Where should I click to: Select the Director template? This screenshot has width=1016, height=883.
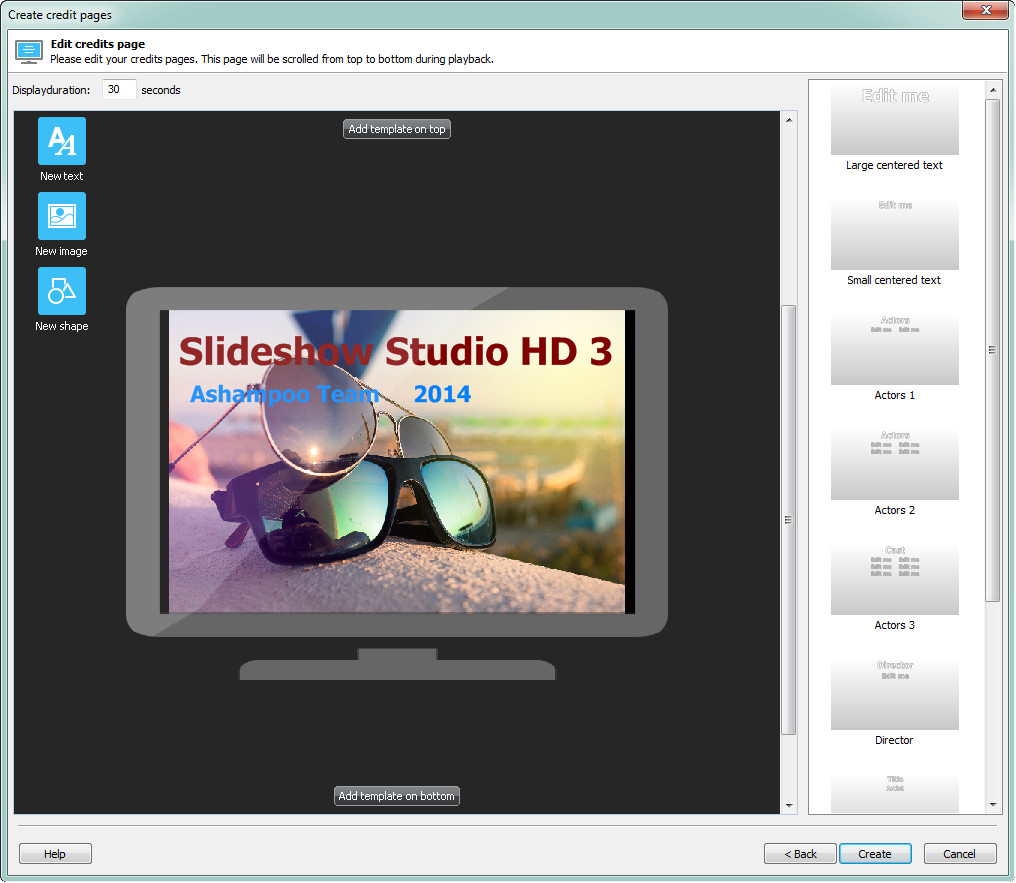(x=894, y=692)
